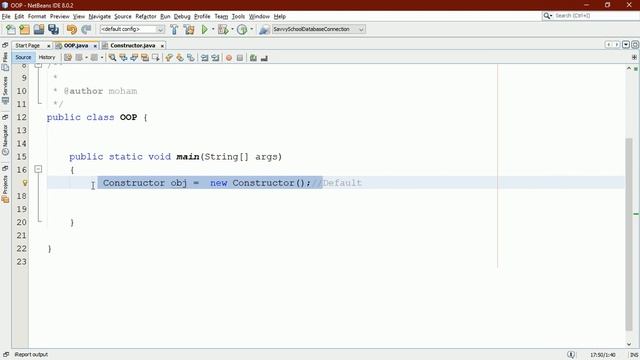Profile the project from main toolbar
This screenshot has width=640, height=360.
(x=242, y=29)
